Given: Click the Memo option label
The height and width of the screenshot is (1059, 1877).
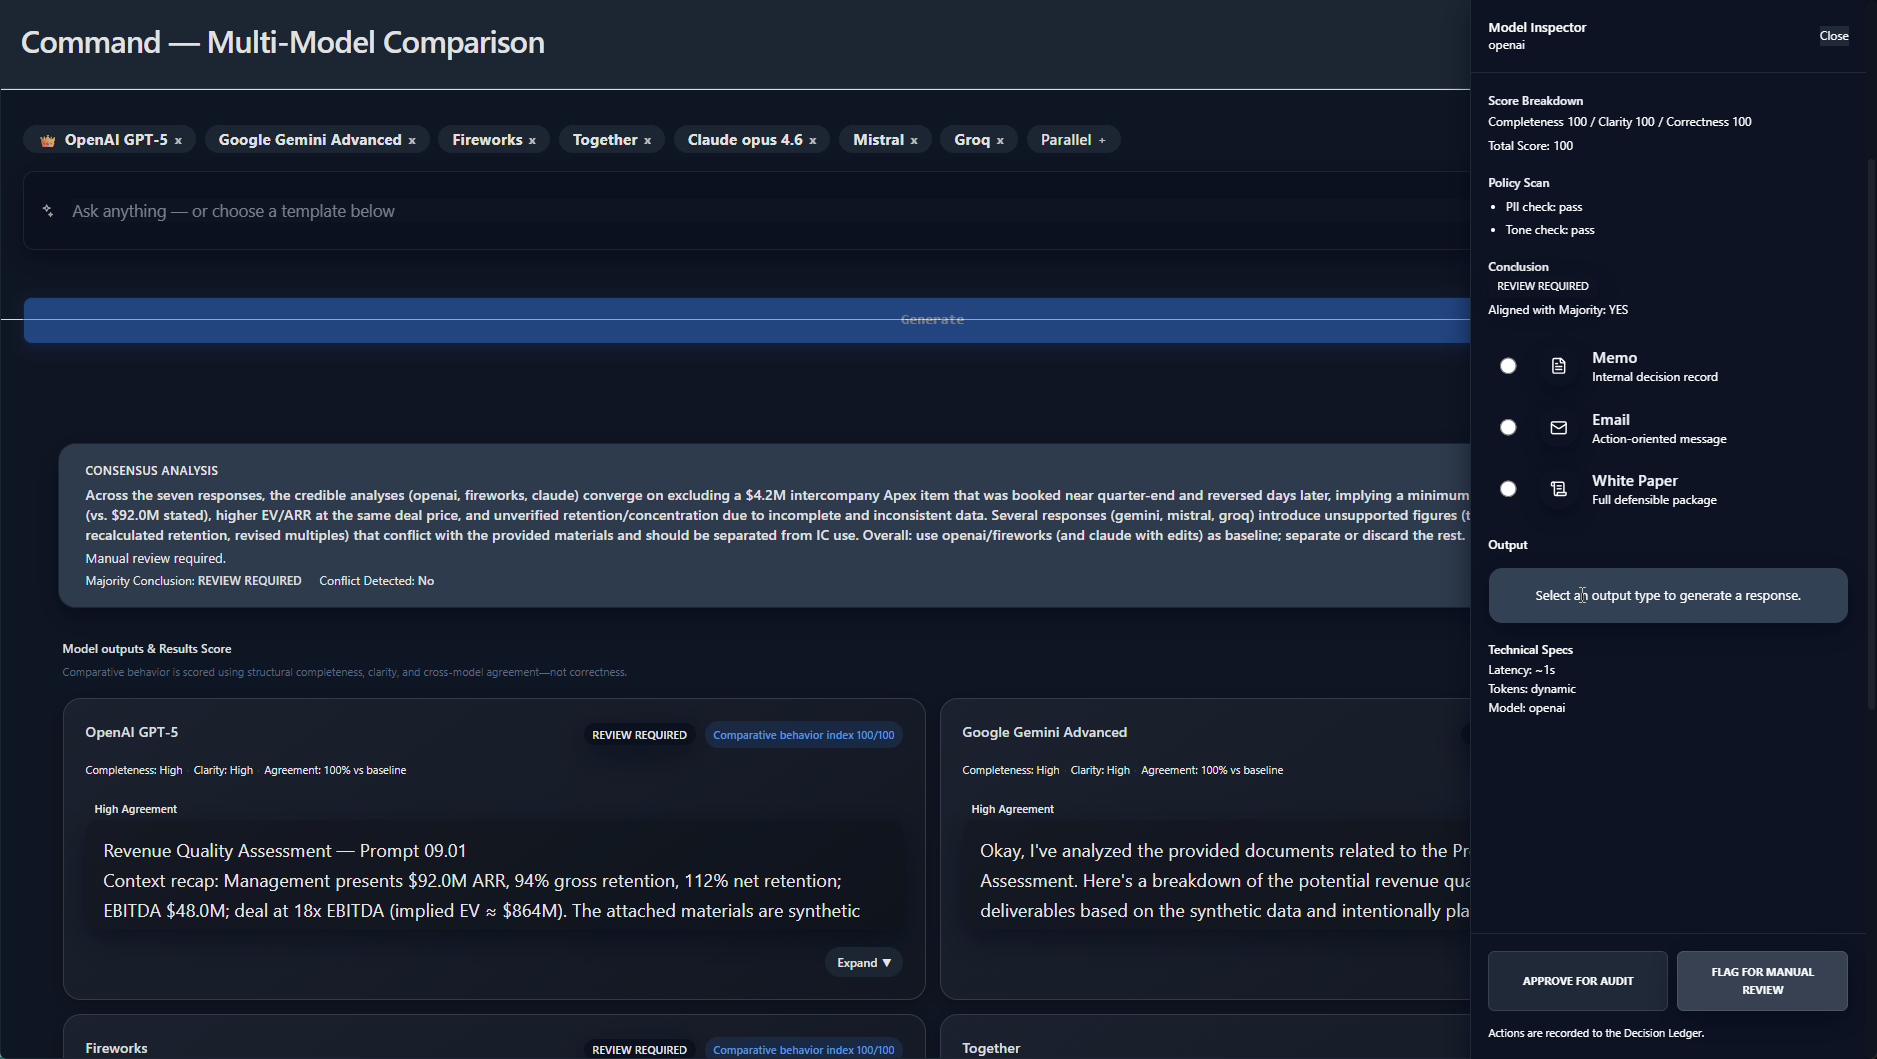Looking at the screenshot, I should coord(1614,358).
